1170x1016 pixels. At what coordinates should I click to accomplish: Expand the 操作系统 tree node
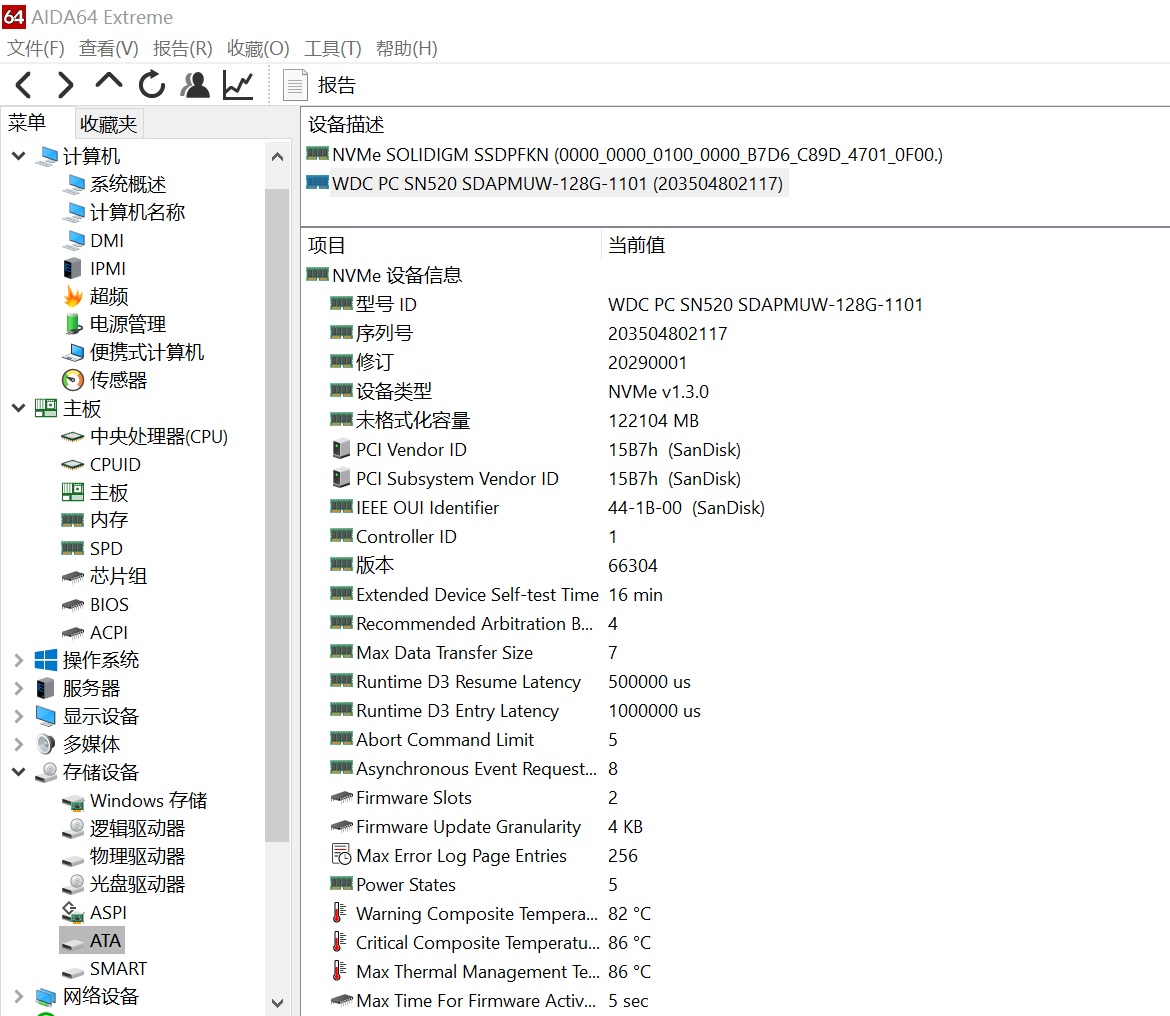click(x=19, y=660)
